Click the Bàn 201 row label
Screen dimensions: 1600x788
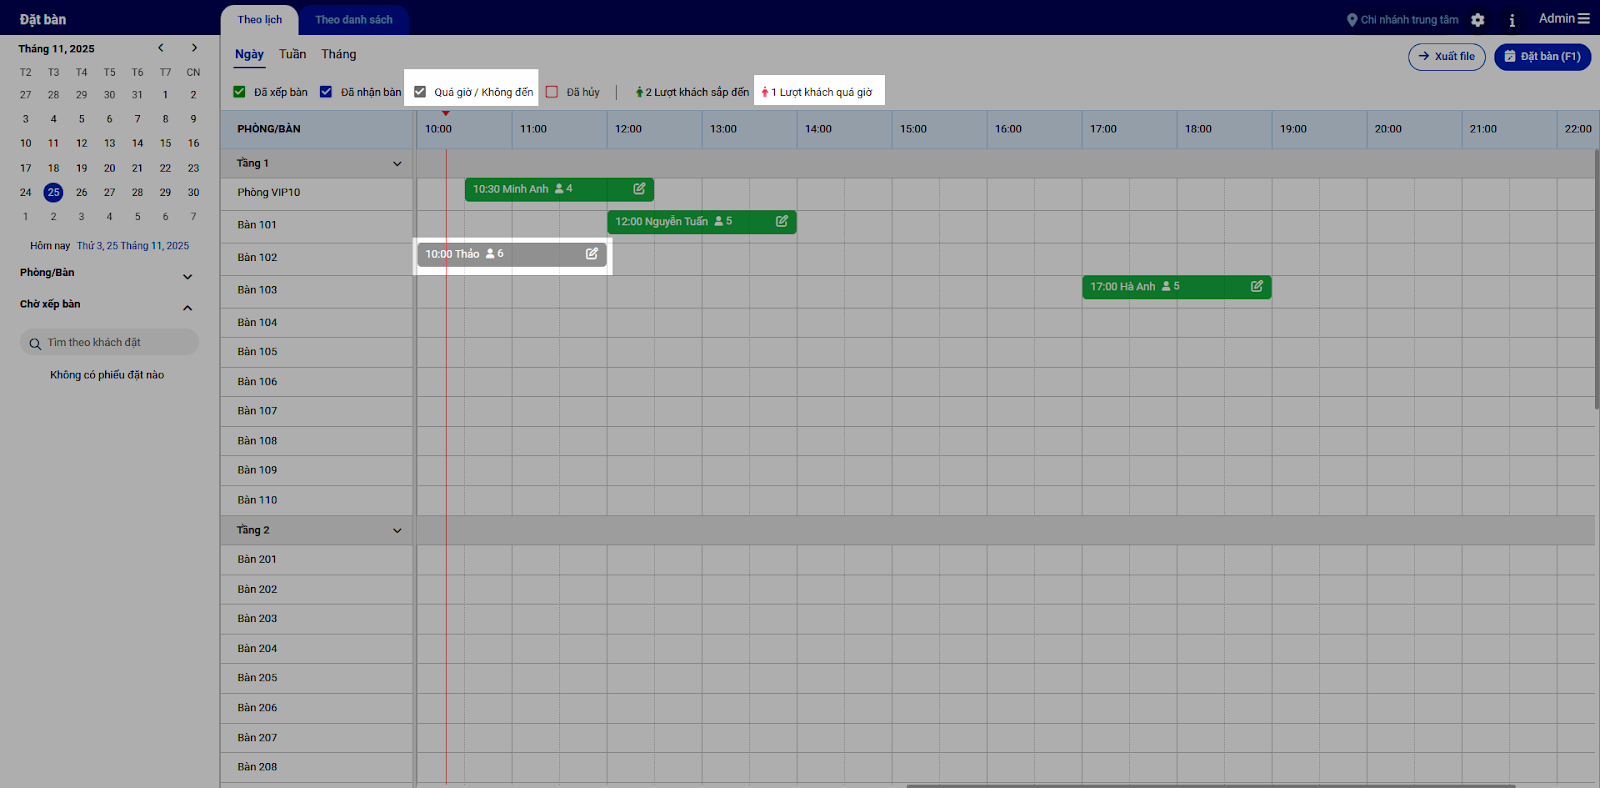257,560
